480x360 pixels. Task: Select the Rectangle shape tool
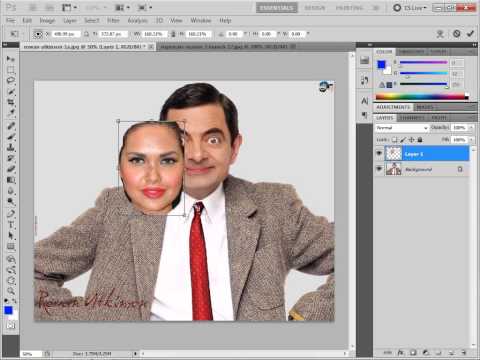(x=11, y=247)
